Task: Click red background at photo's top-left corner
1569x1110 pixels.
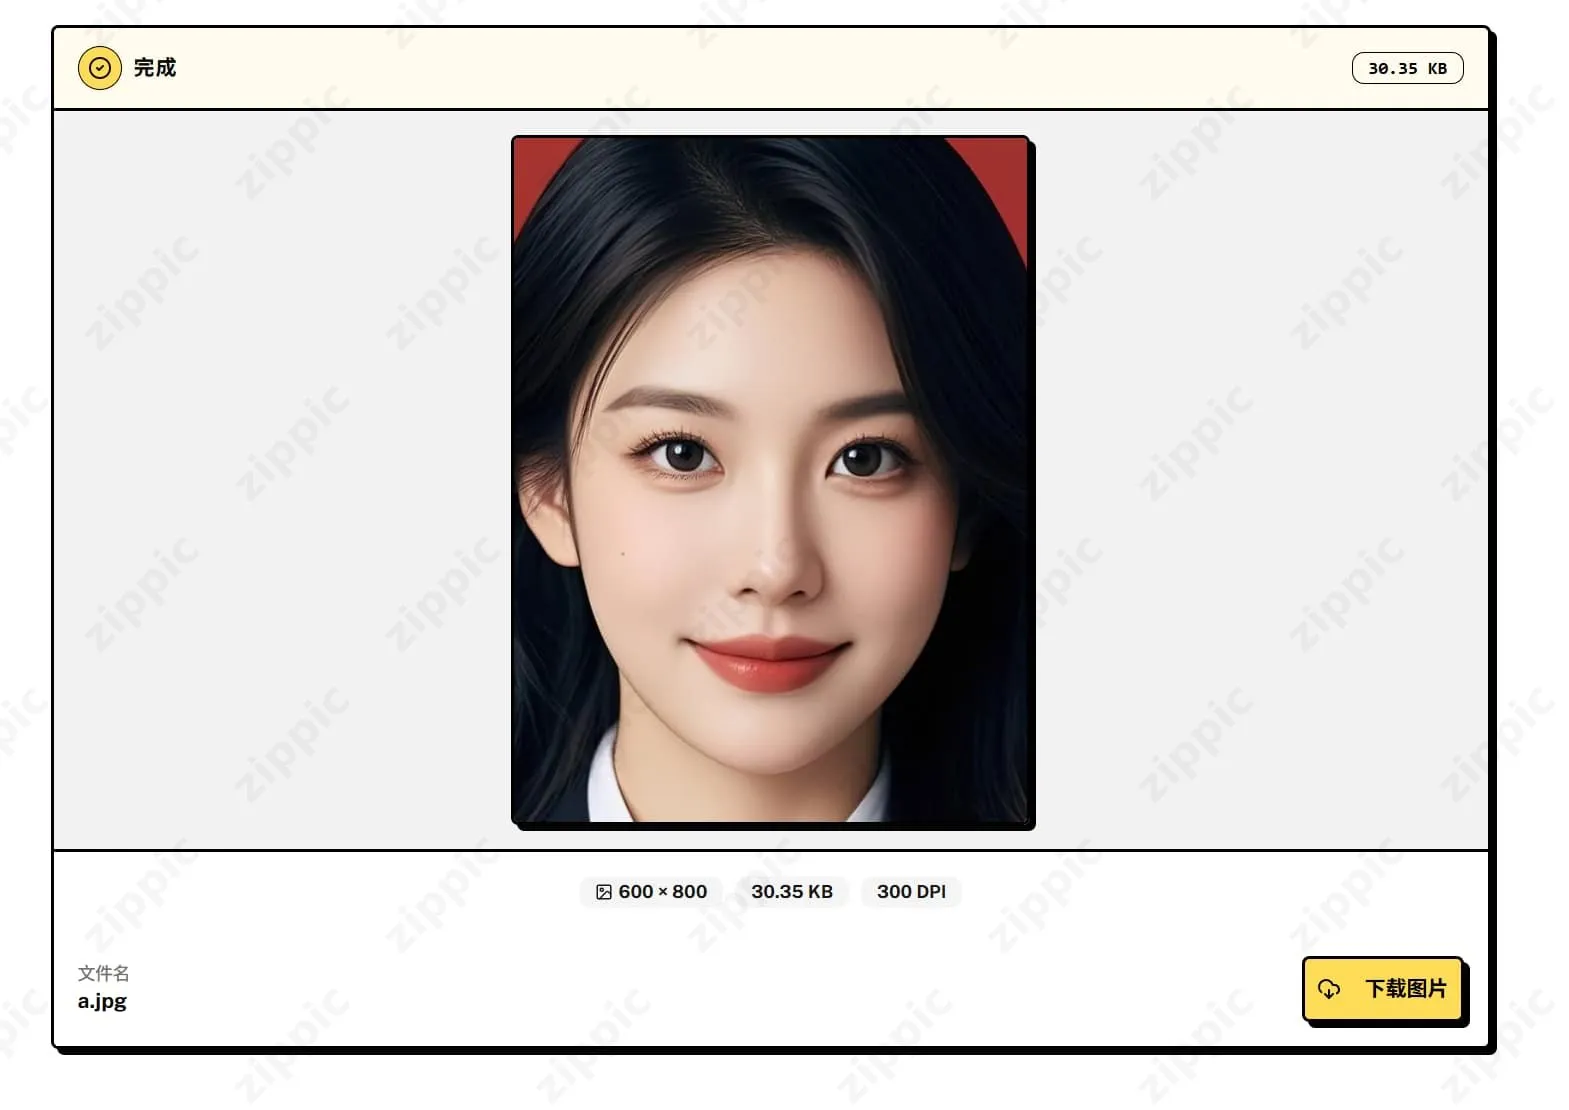Action: [x=530, y=165]
